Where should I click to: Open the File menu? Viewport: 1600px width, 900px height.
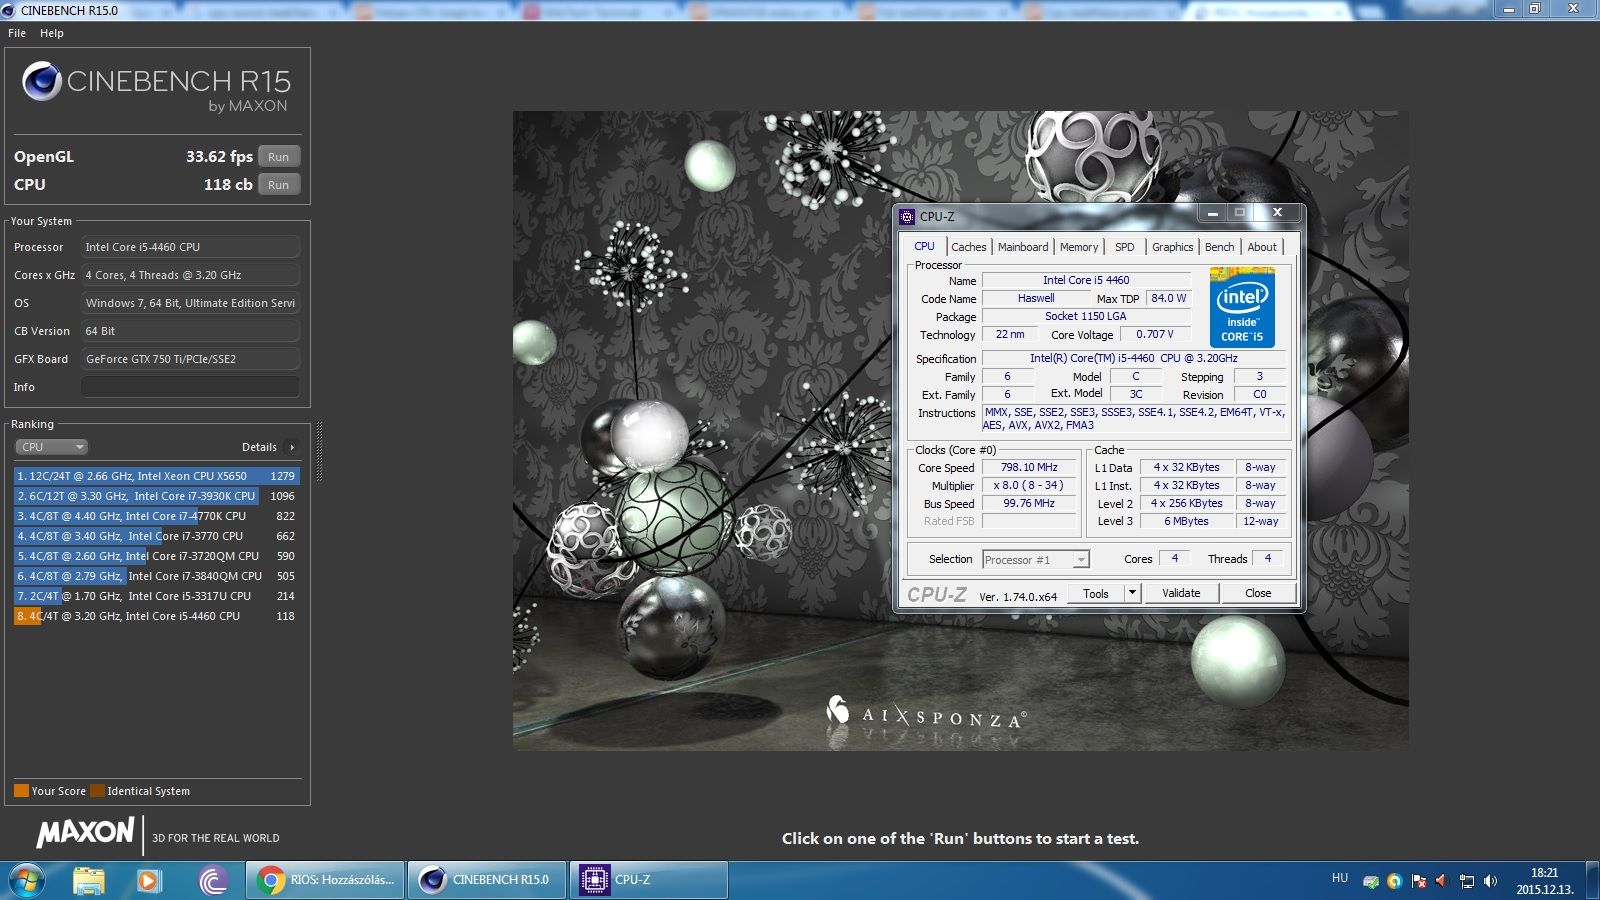[17, 33]
